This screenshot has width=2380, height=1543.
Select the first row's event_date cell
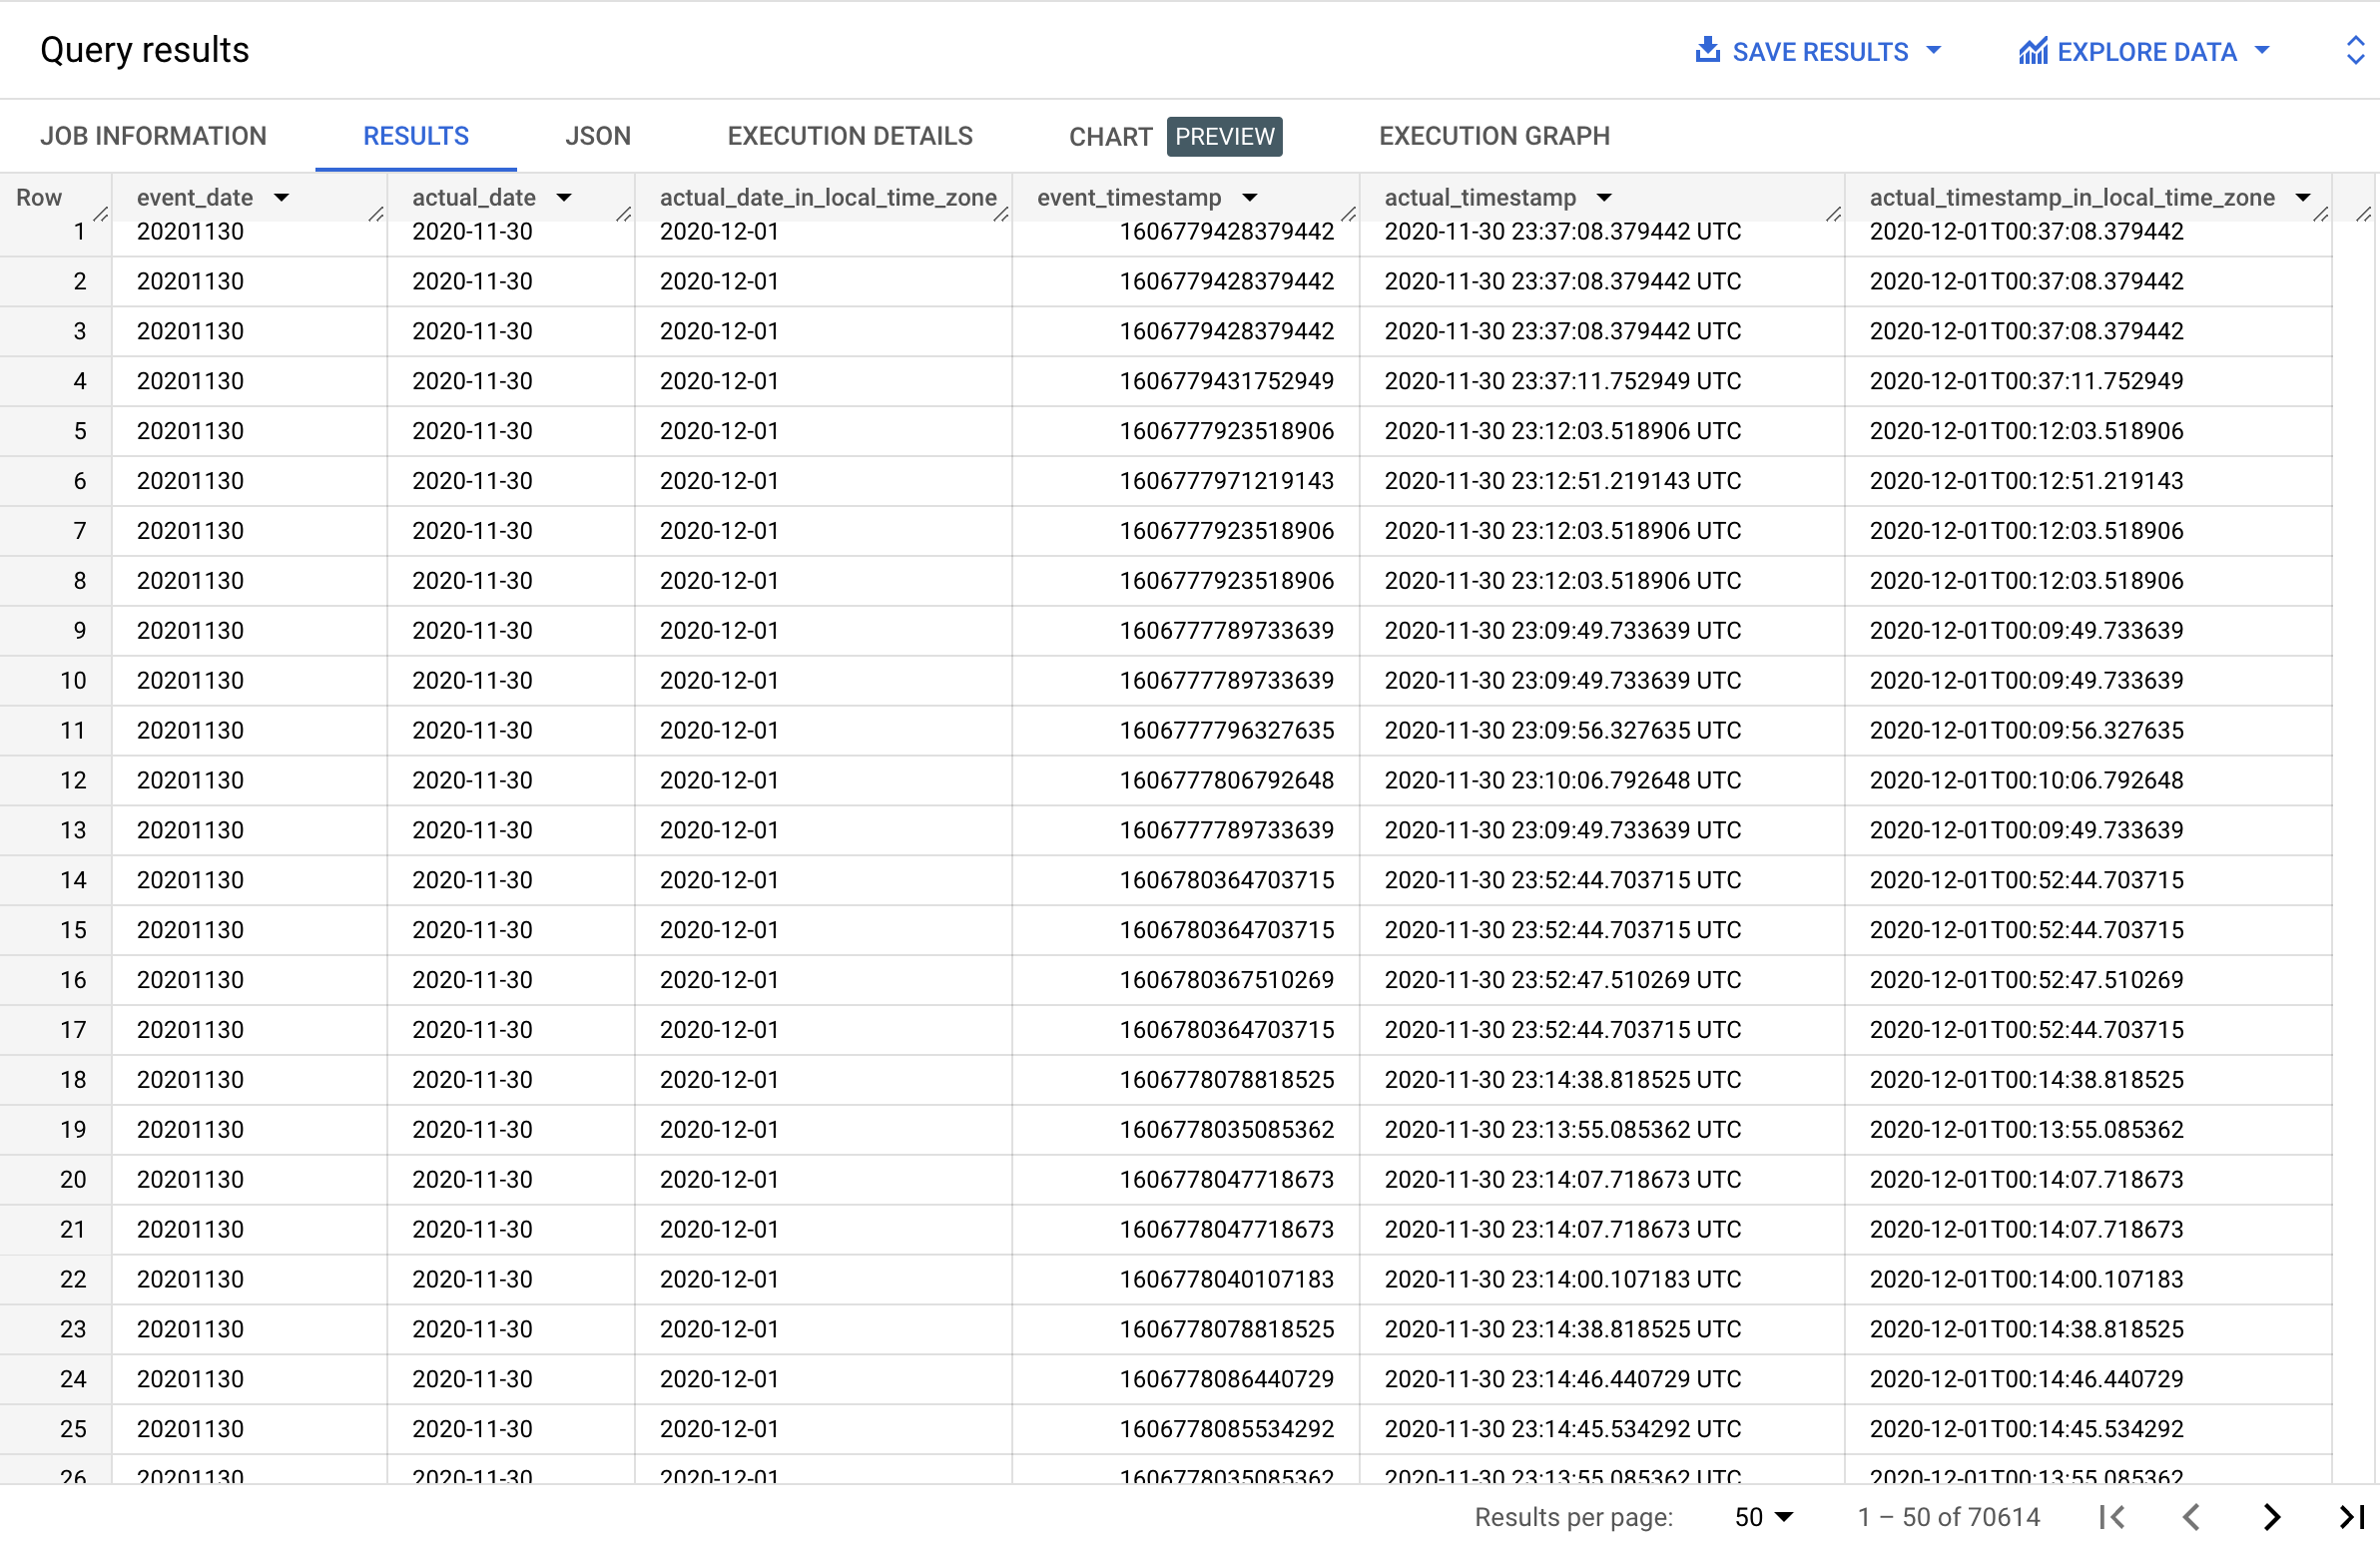(191, 231)
